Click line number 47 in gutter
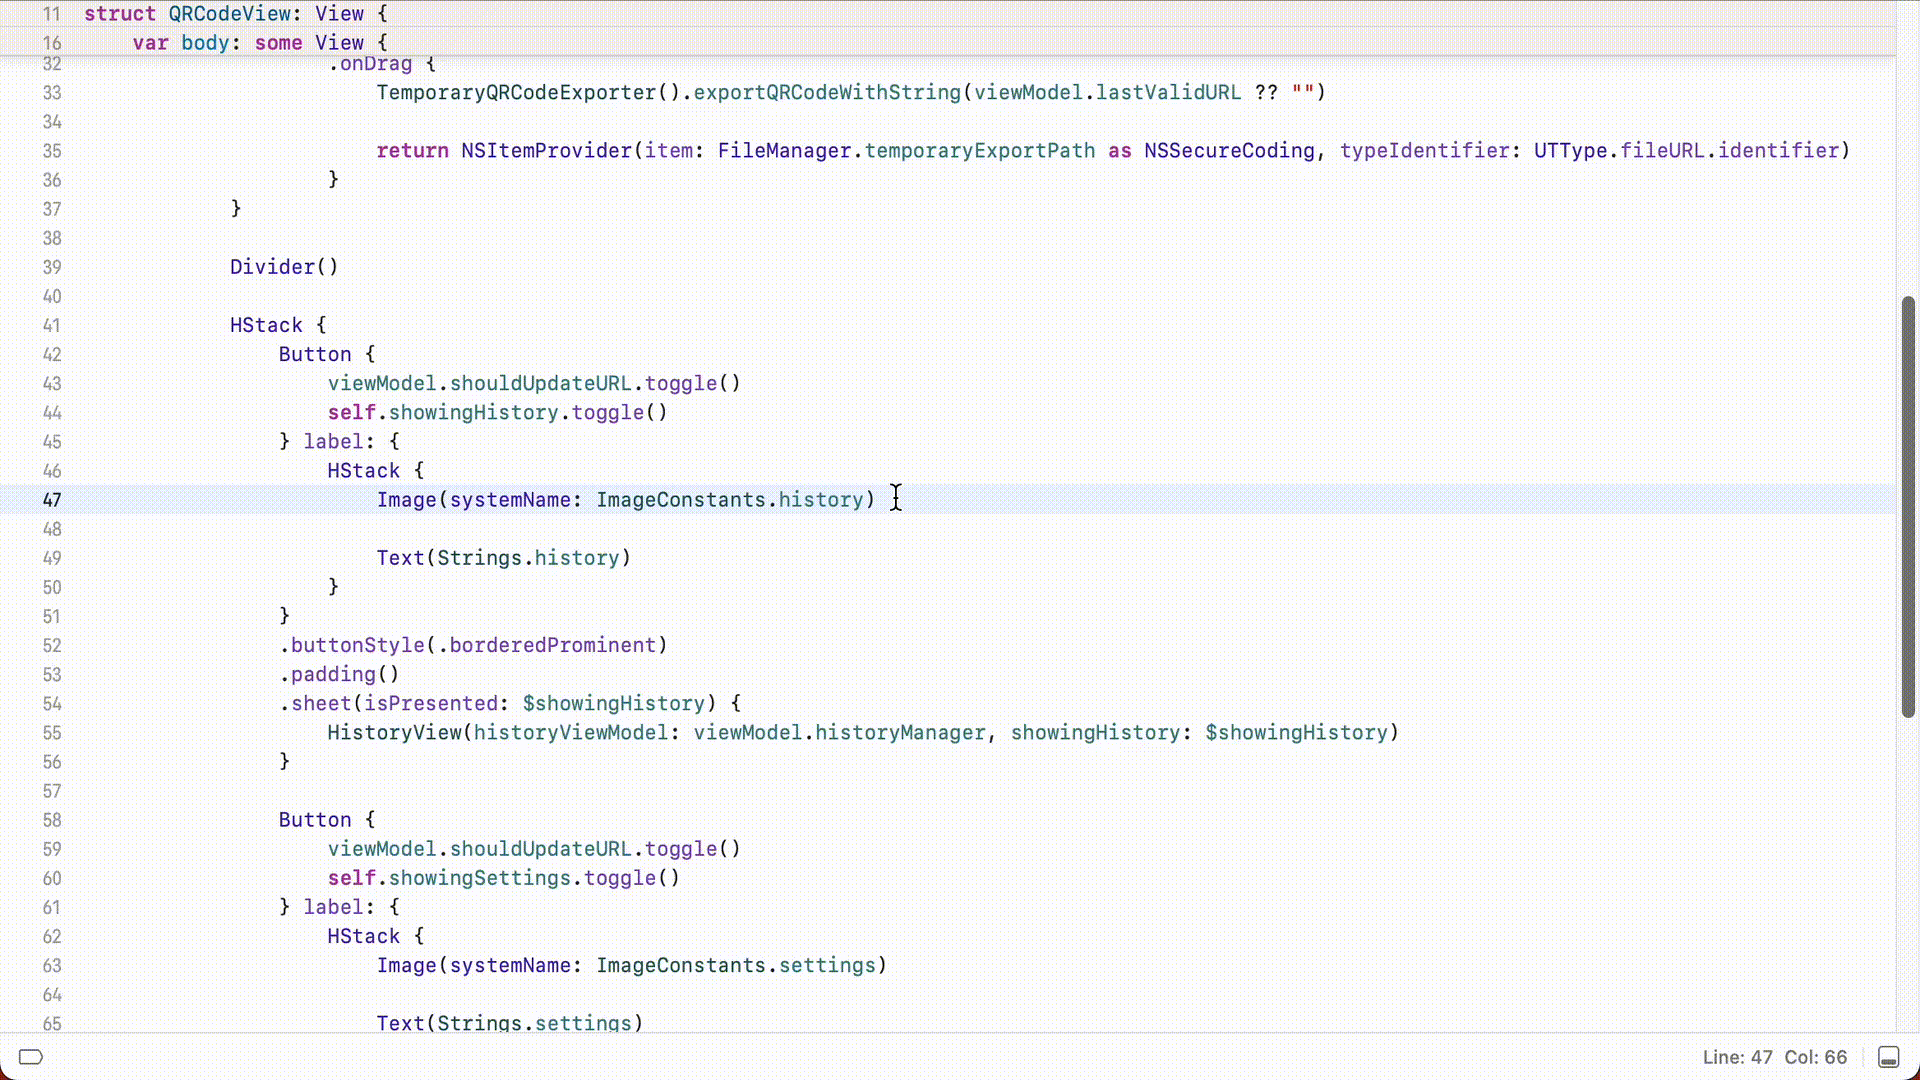 tap(52, 500)
